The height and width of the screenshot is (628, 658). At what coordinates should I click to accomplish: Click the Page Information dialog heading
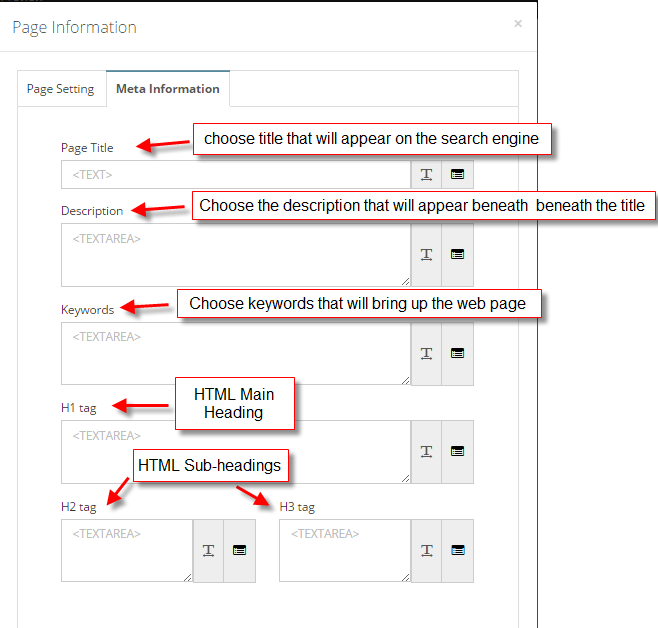[75, 28]
